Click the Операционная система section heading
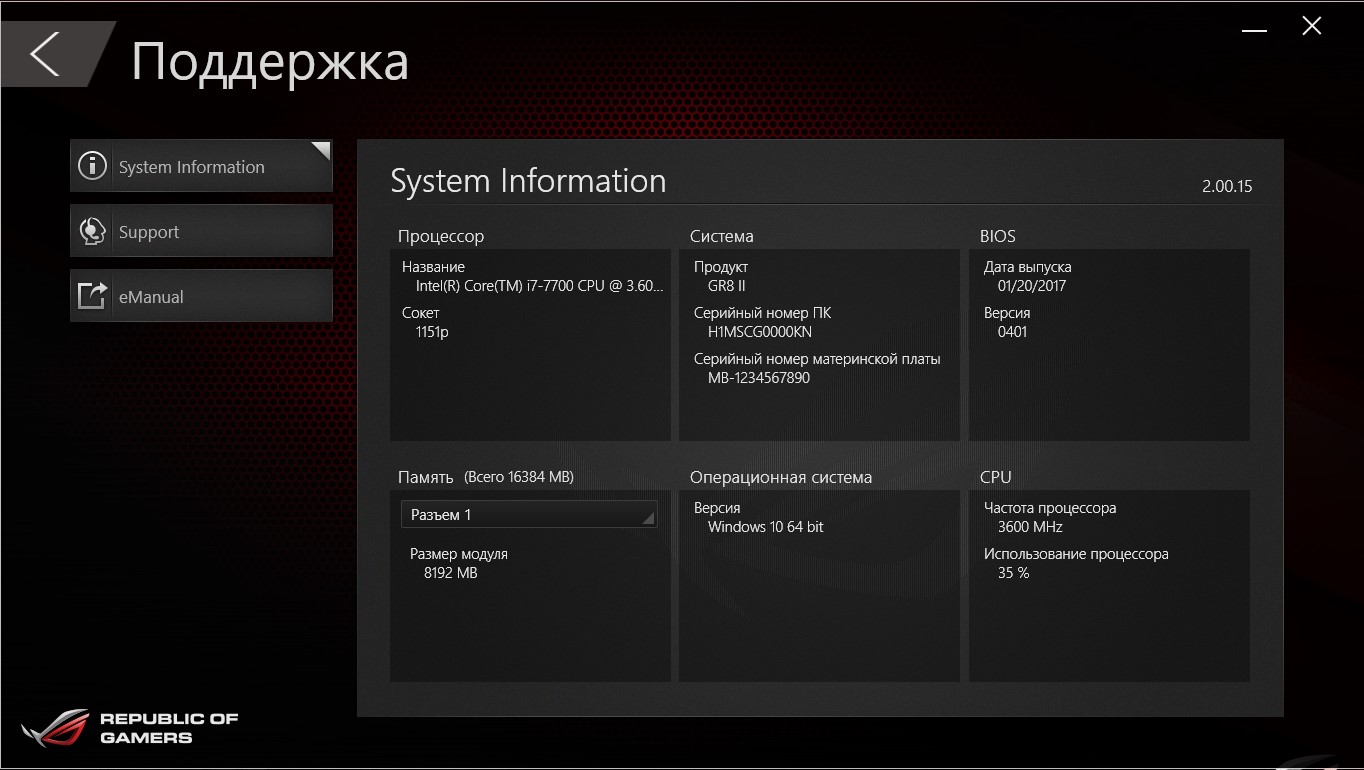 pos(781,478)
